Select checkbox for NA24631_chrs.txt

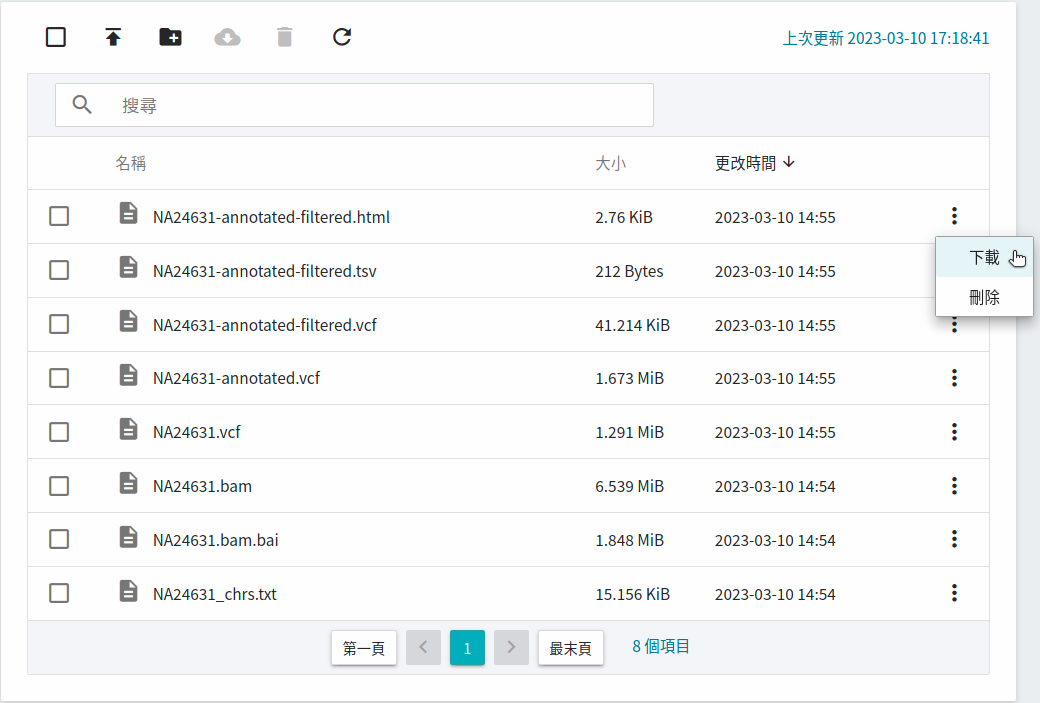59,593
